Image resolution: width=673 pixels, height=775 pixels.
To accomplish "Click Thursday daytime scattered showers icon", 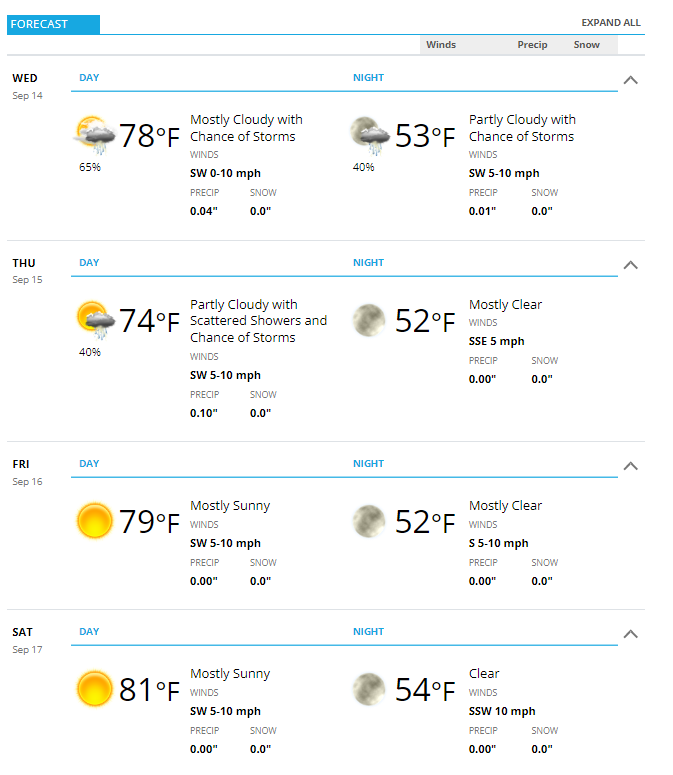I will [x=95, y=320].
